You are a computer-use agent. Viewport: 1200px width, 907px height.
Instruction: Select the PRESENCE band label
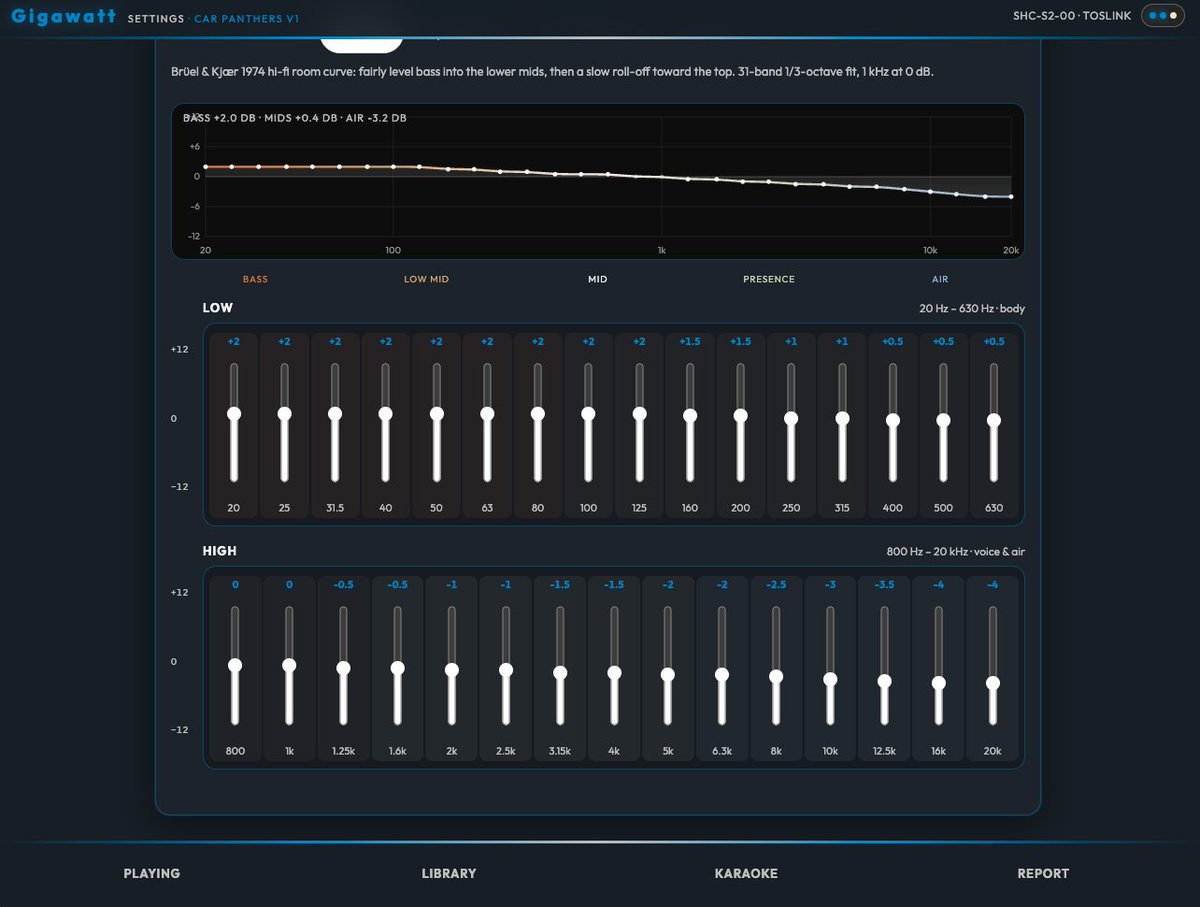point(769,279)
